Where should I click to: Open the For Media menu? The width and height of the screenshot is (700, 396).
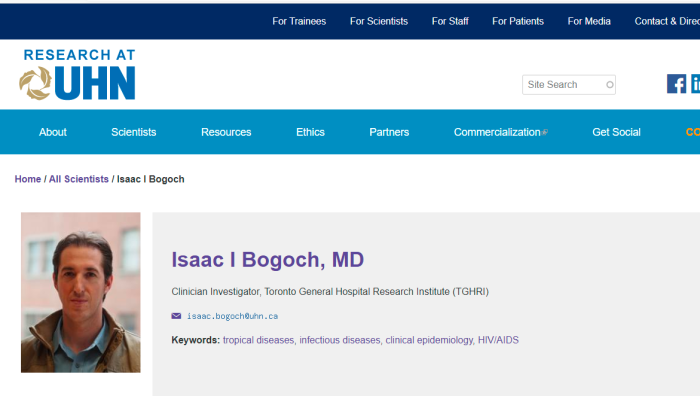coord(589,21)
